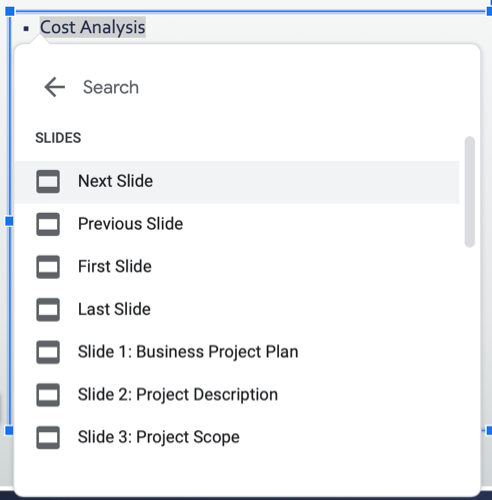Click the left-middle text box resize handle
The height and width of the screenshot is (500, 492).
pyautogui.click(x=9, y=221)
